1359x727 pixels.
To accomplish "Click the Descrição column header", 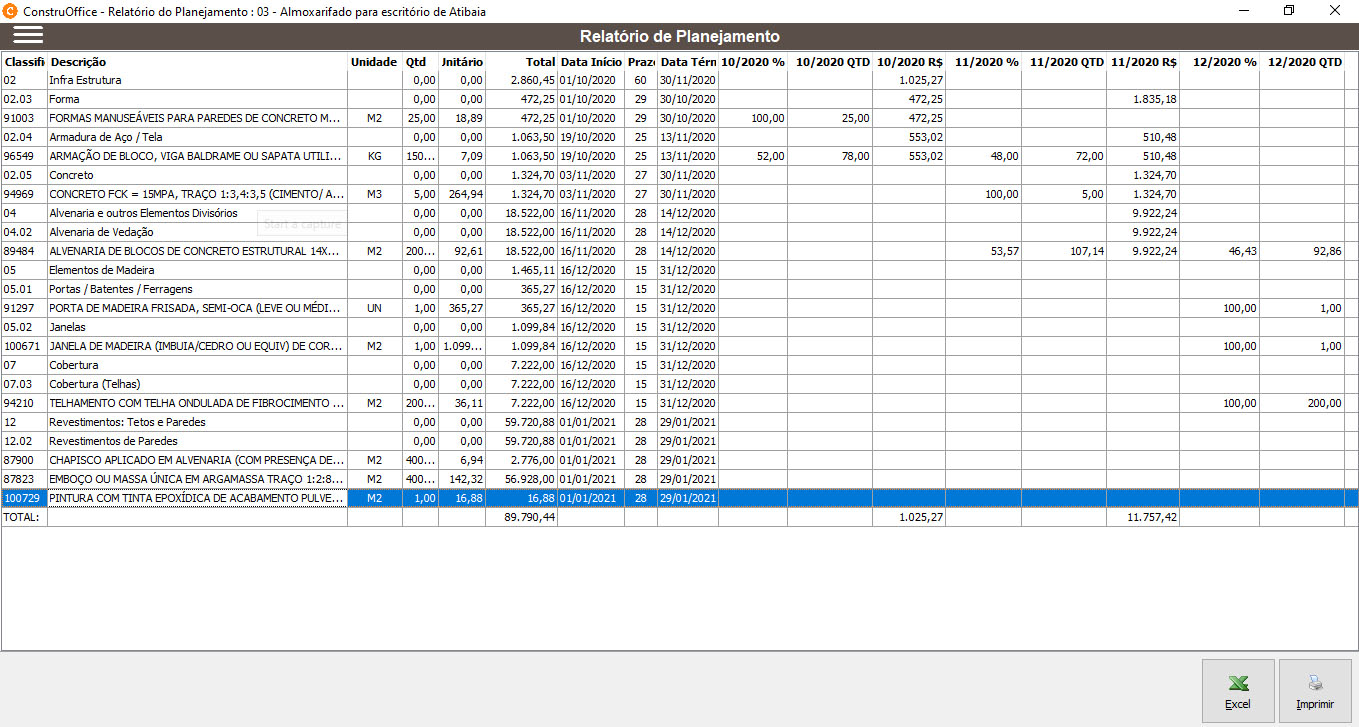I will click(x=197, y=62).
